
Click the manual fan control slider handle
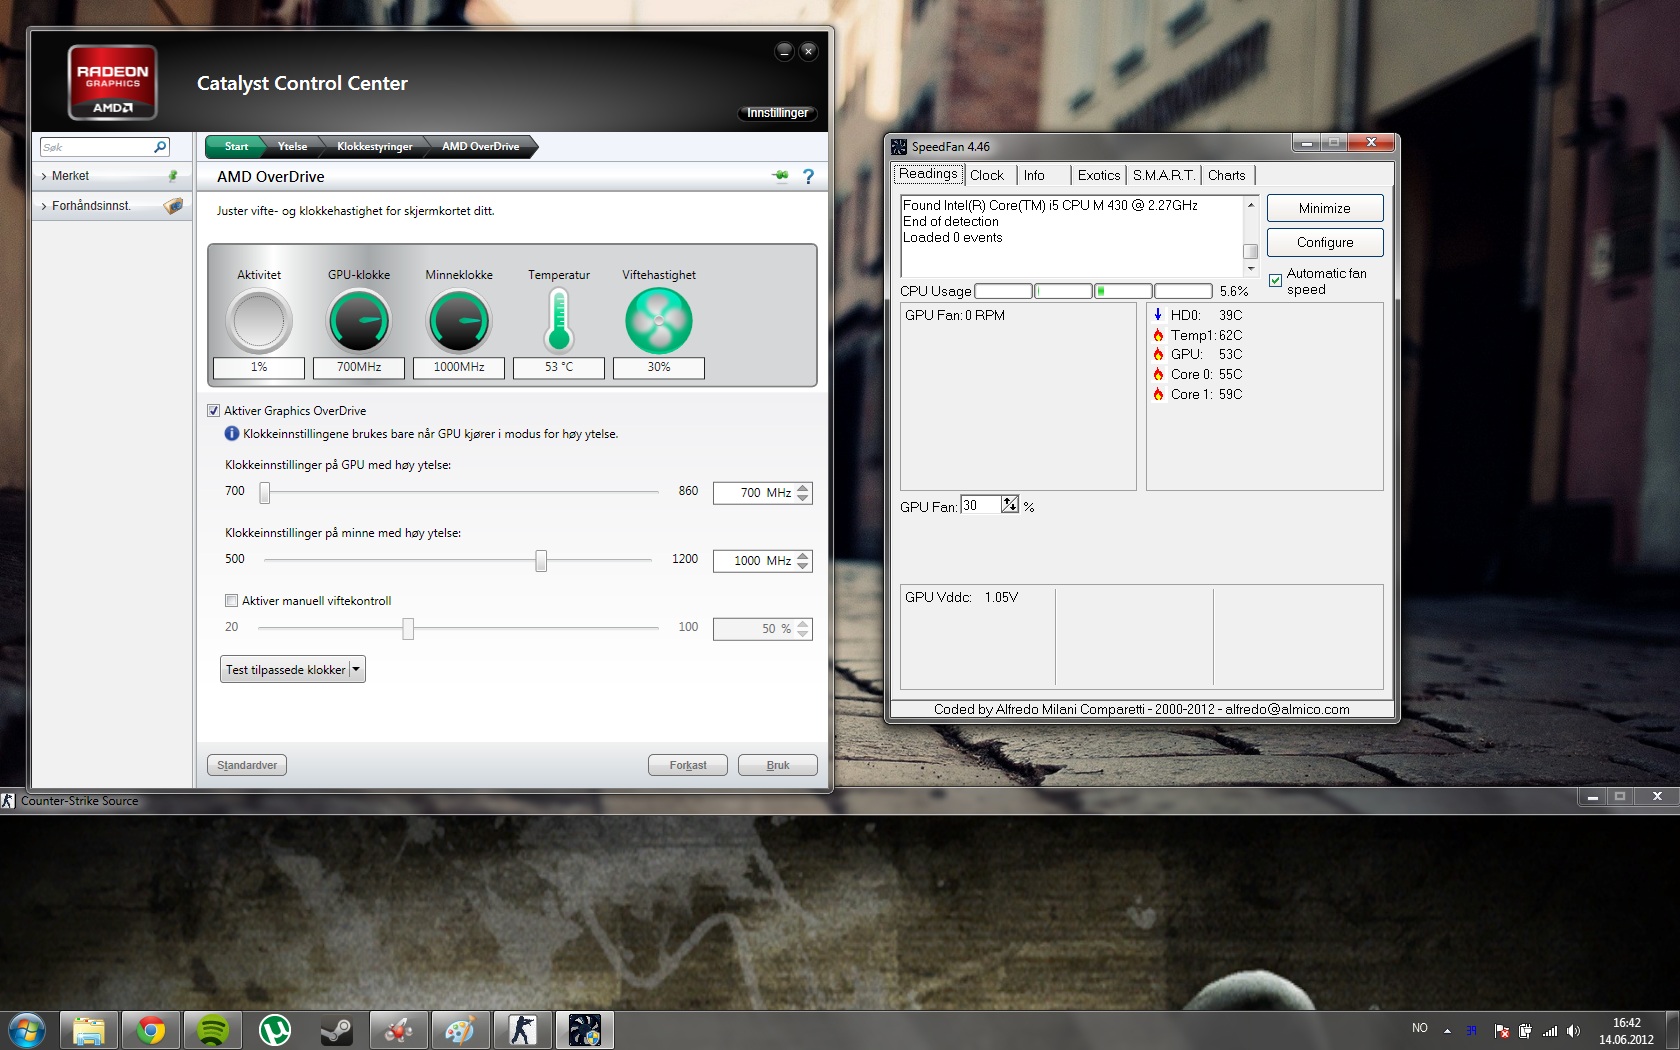tap(408, 628)
